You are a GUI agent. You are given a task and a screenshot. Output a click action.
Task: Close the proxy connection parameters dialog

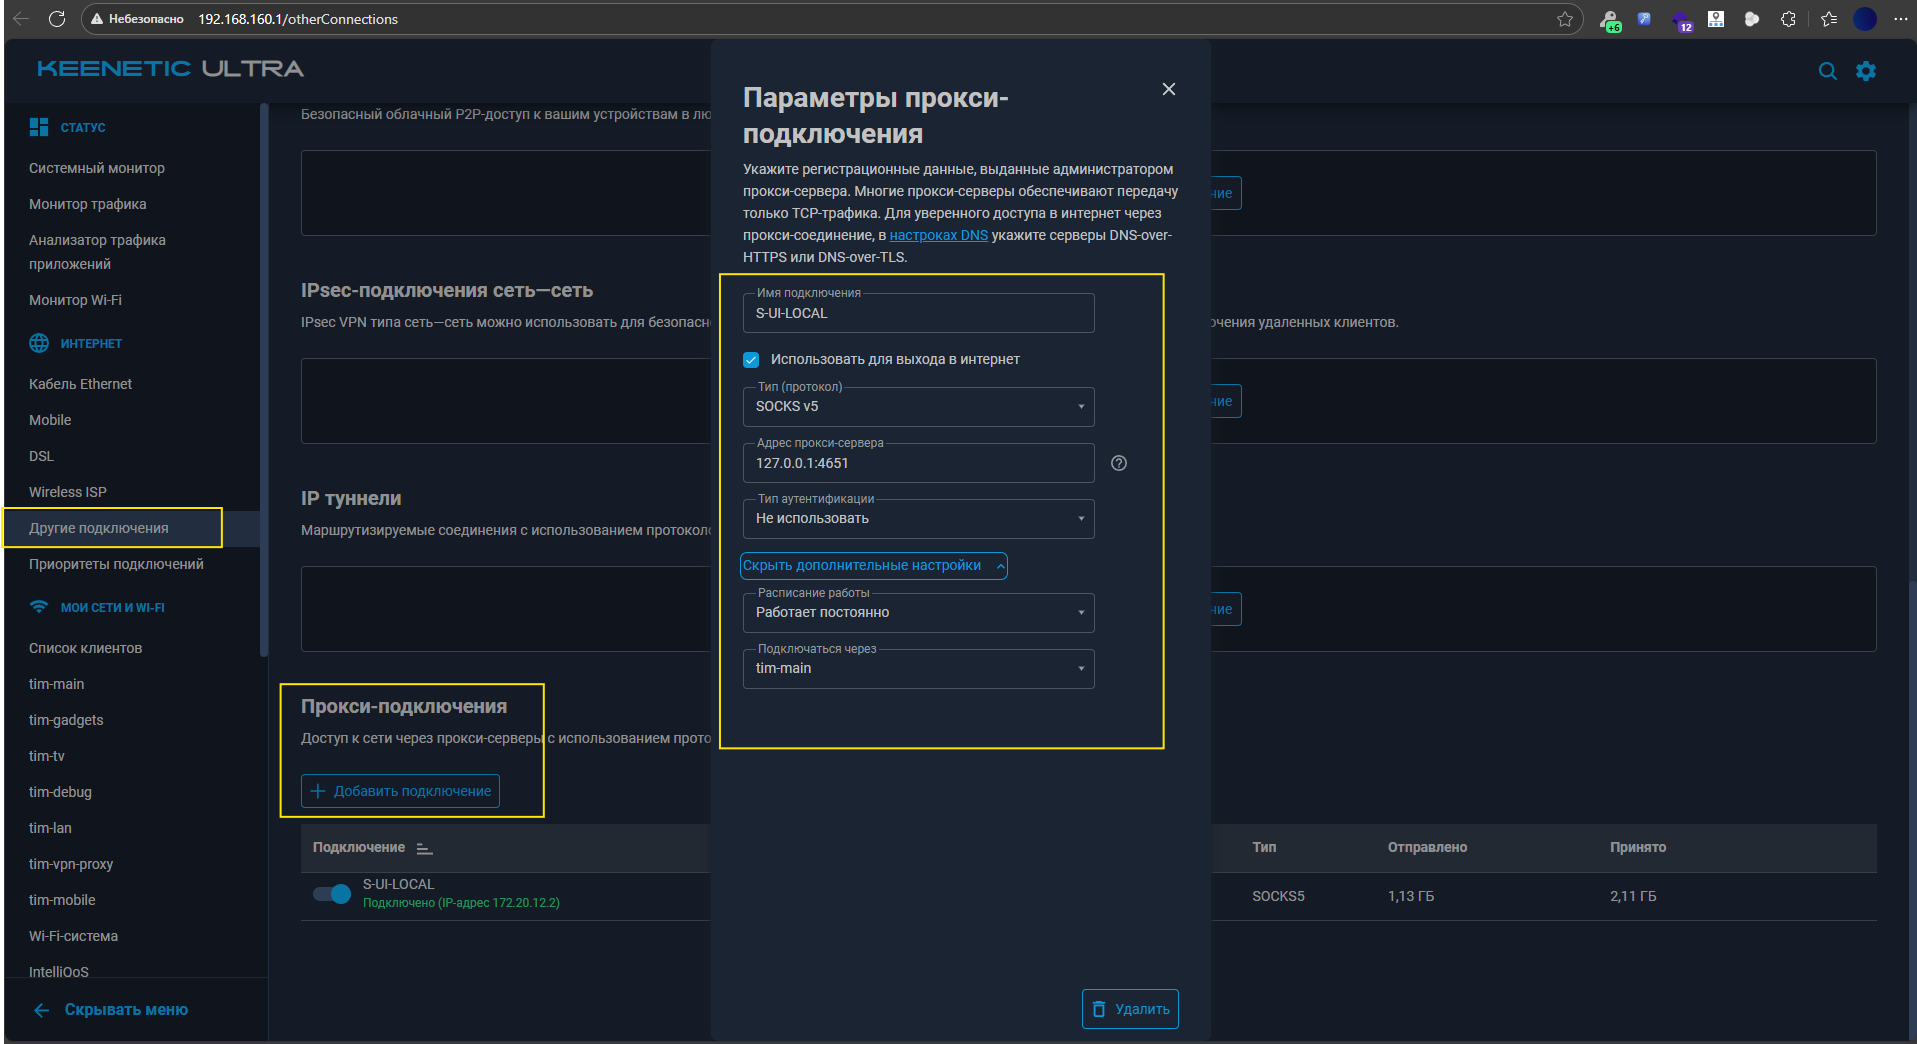click(1168, 89)
